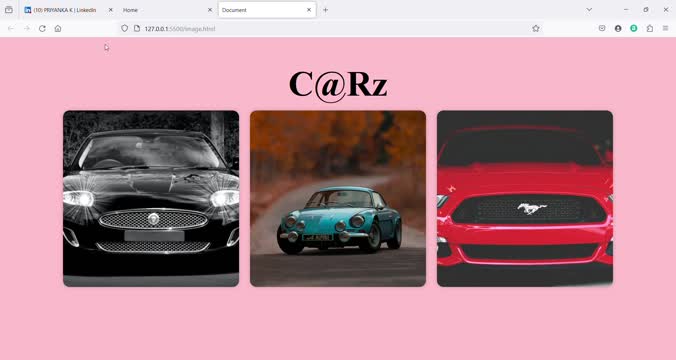Image resolution: width=676 pixels, height=360 pixels.
Task: Open the Extensions puzzle icon
Action: (x=649, y=28)
